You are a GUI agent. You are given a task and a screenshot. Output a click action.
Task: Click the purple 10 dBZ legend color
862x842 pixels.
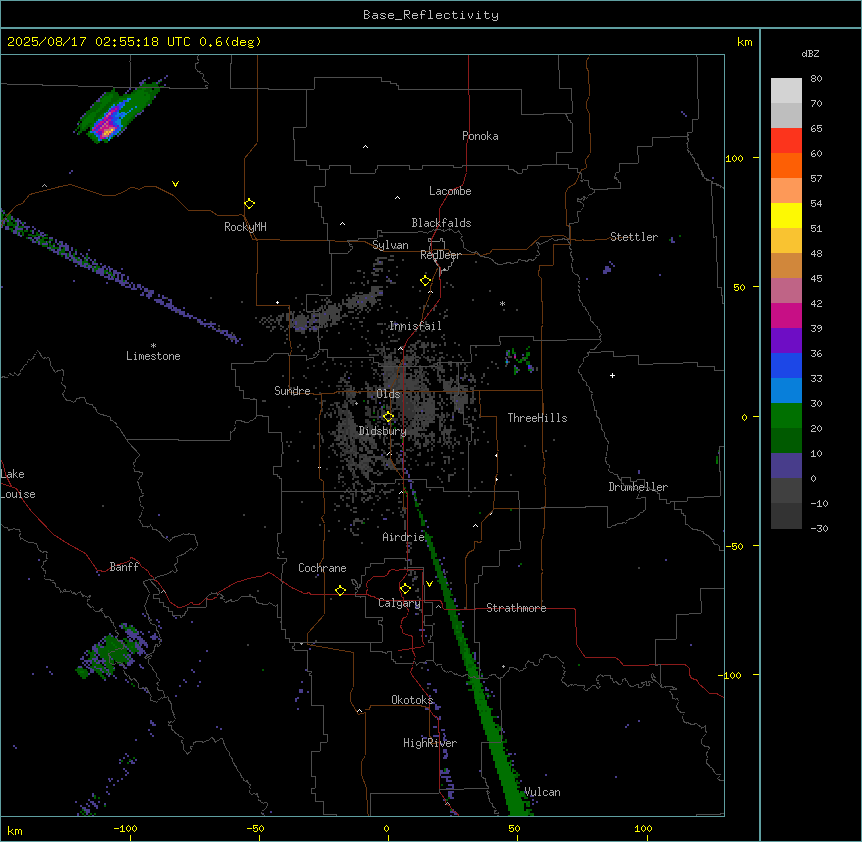pos(786,466)
